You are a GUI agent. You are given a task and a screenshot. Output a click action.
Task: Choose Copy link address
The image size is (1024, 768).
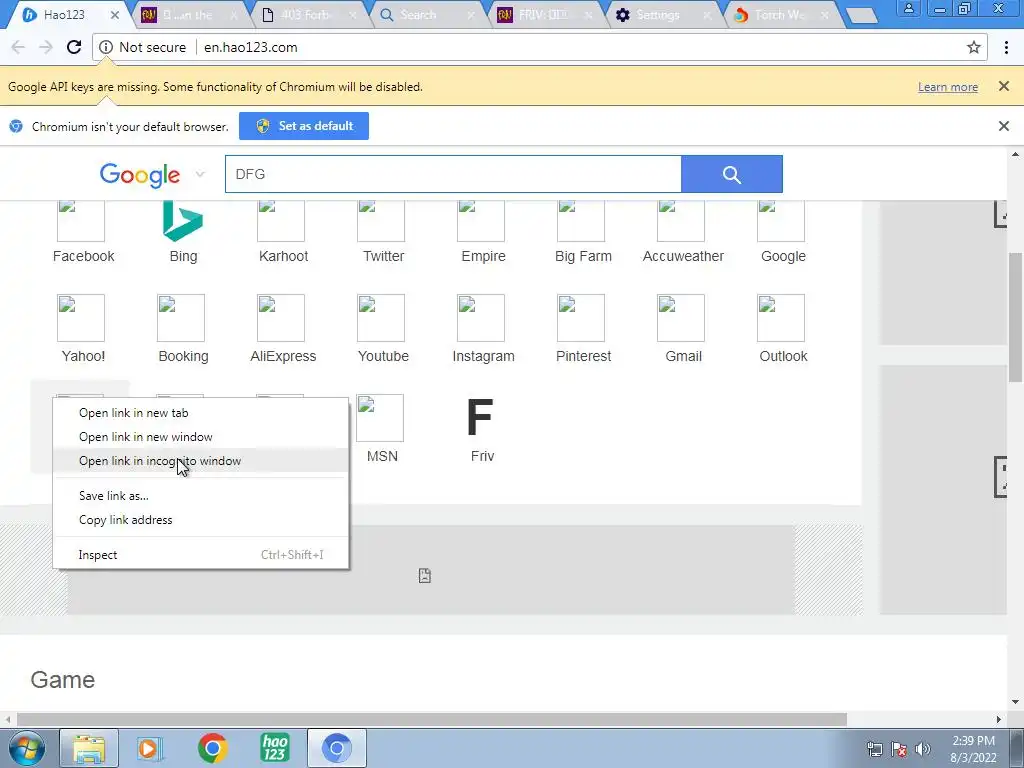[200, 520]
